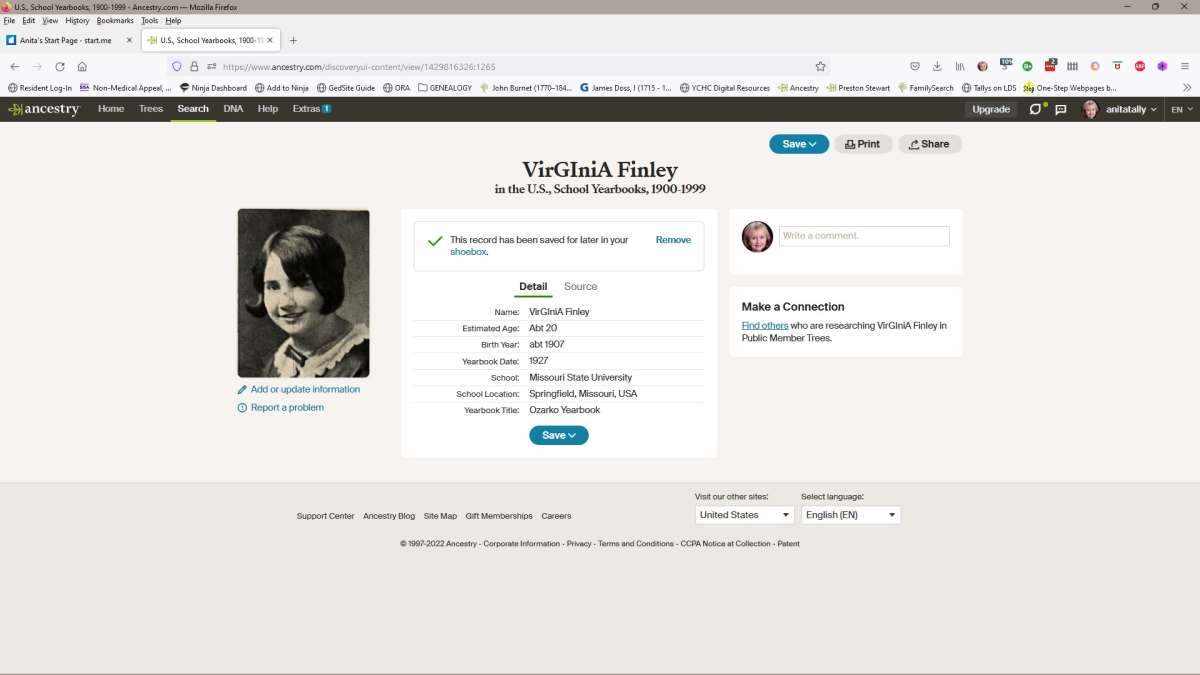The width and height of the screenshot is (1200, 675).
Task: Bookmark this page with the star icon
Action: [x=820, y=66]
